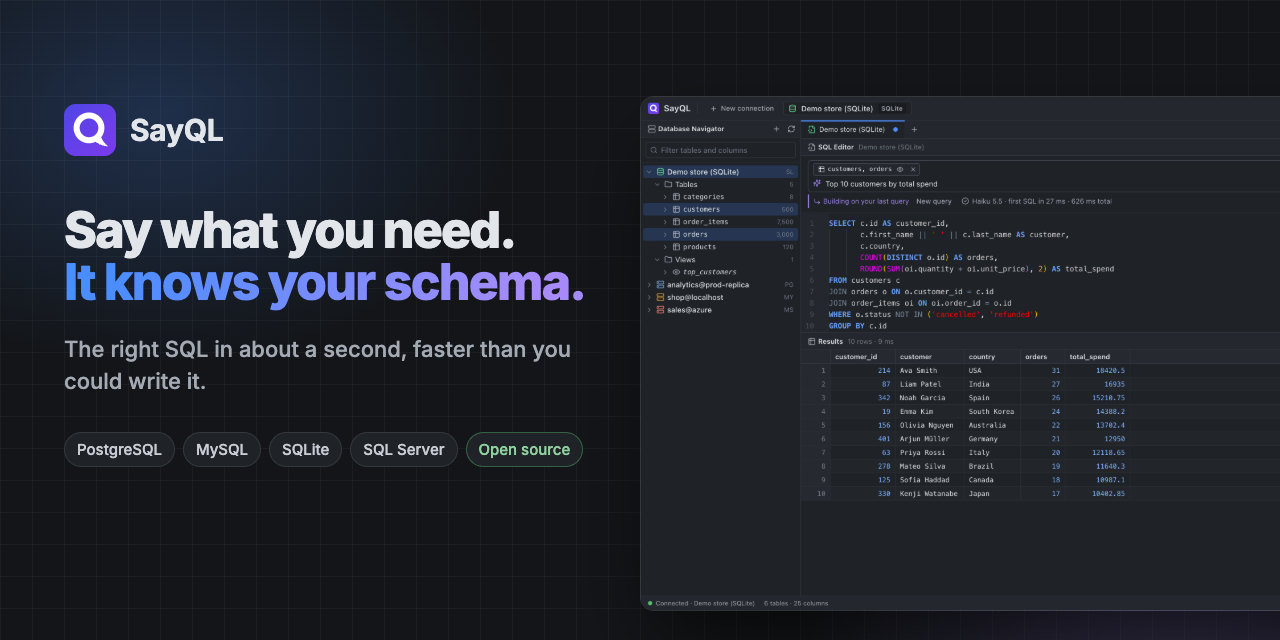Click the South Korea cell in results

(x=991, y=411)
